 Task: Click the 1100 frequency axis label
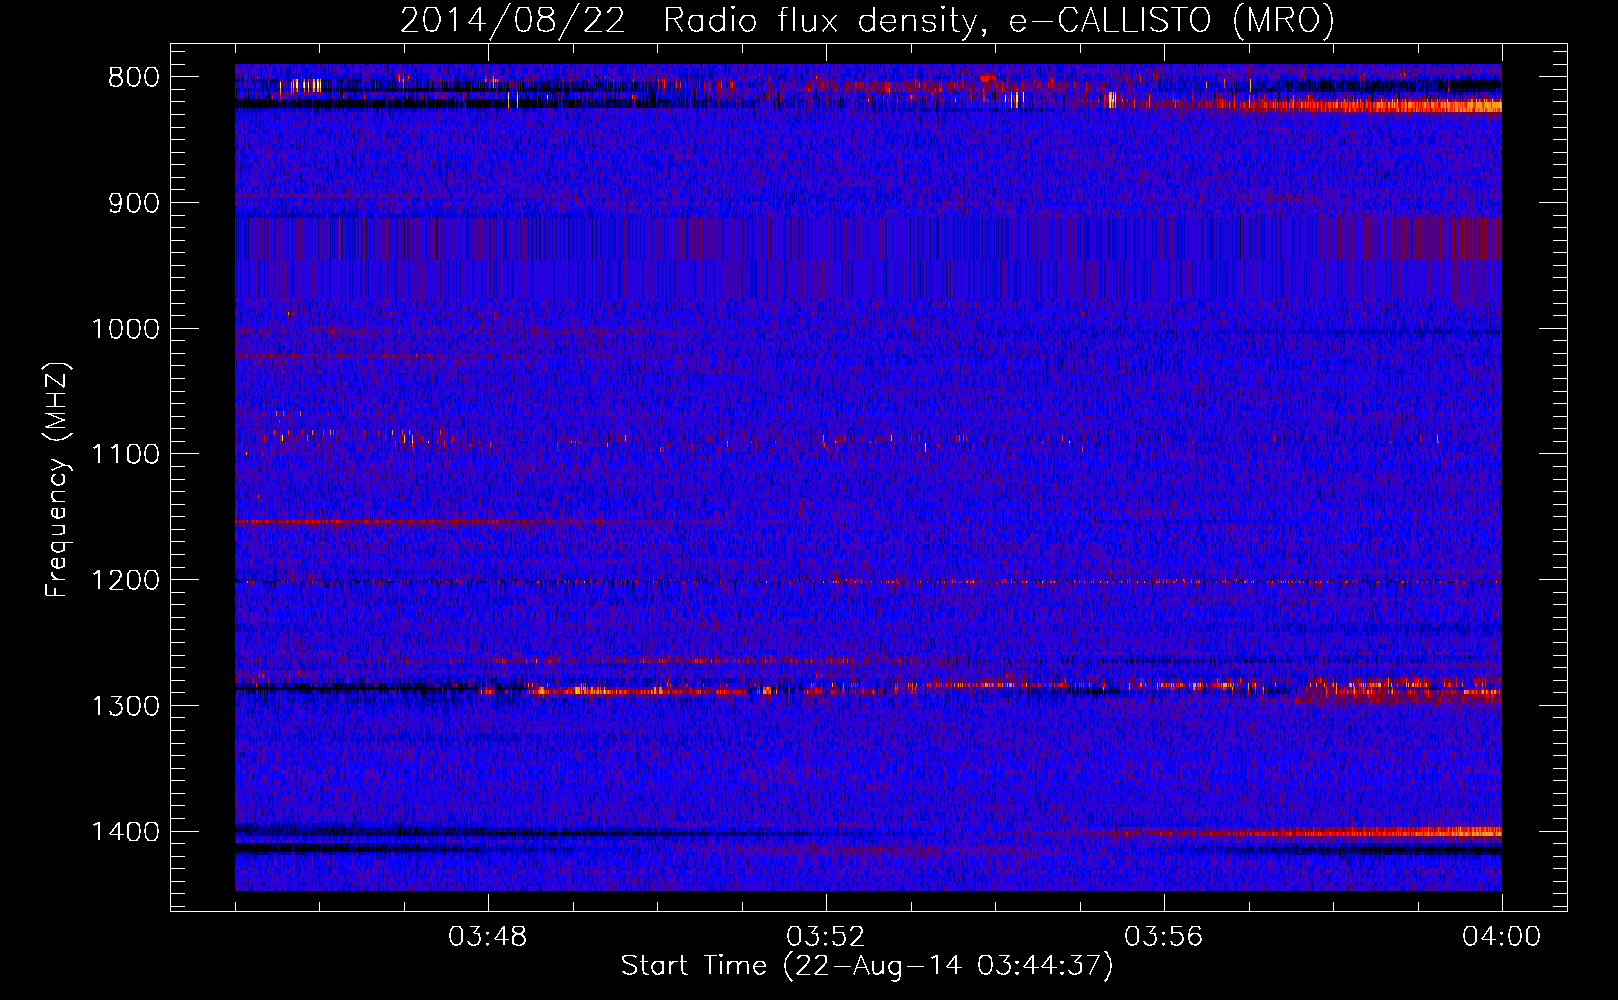pyautogui.click(x=125, y=454)
